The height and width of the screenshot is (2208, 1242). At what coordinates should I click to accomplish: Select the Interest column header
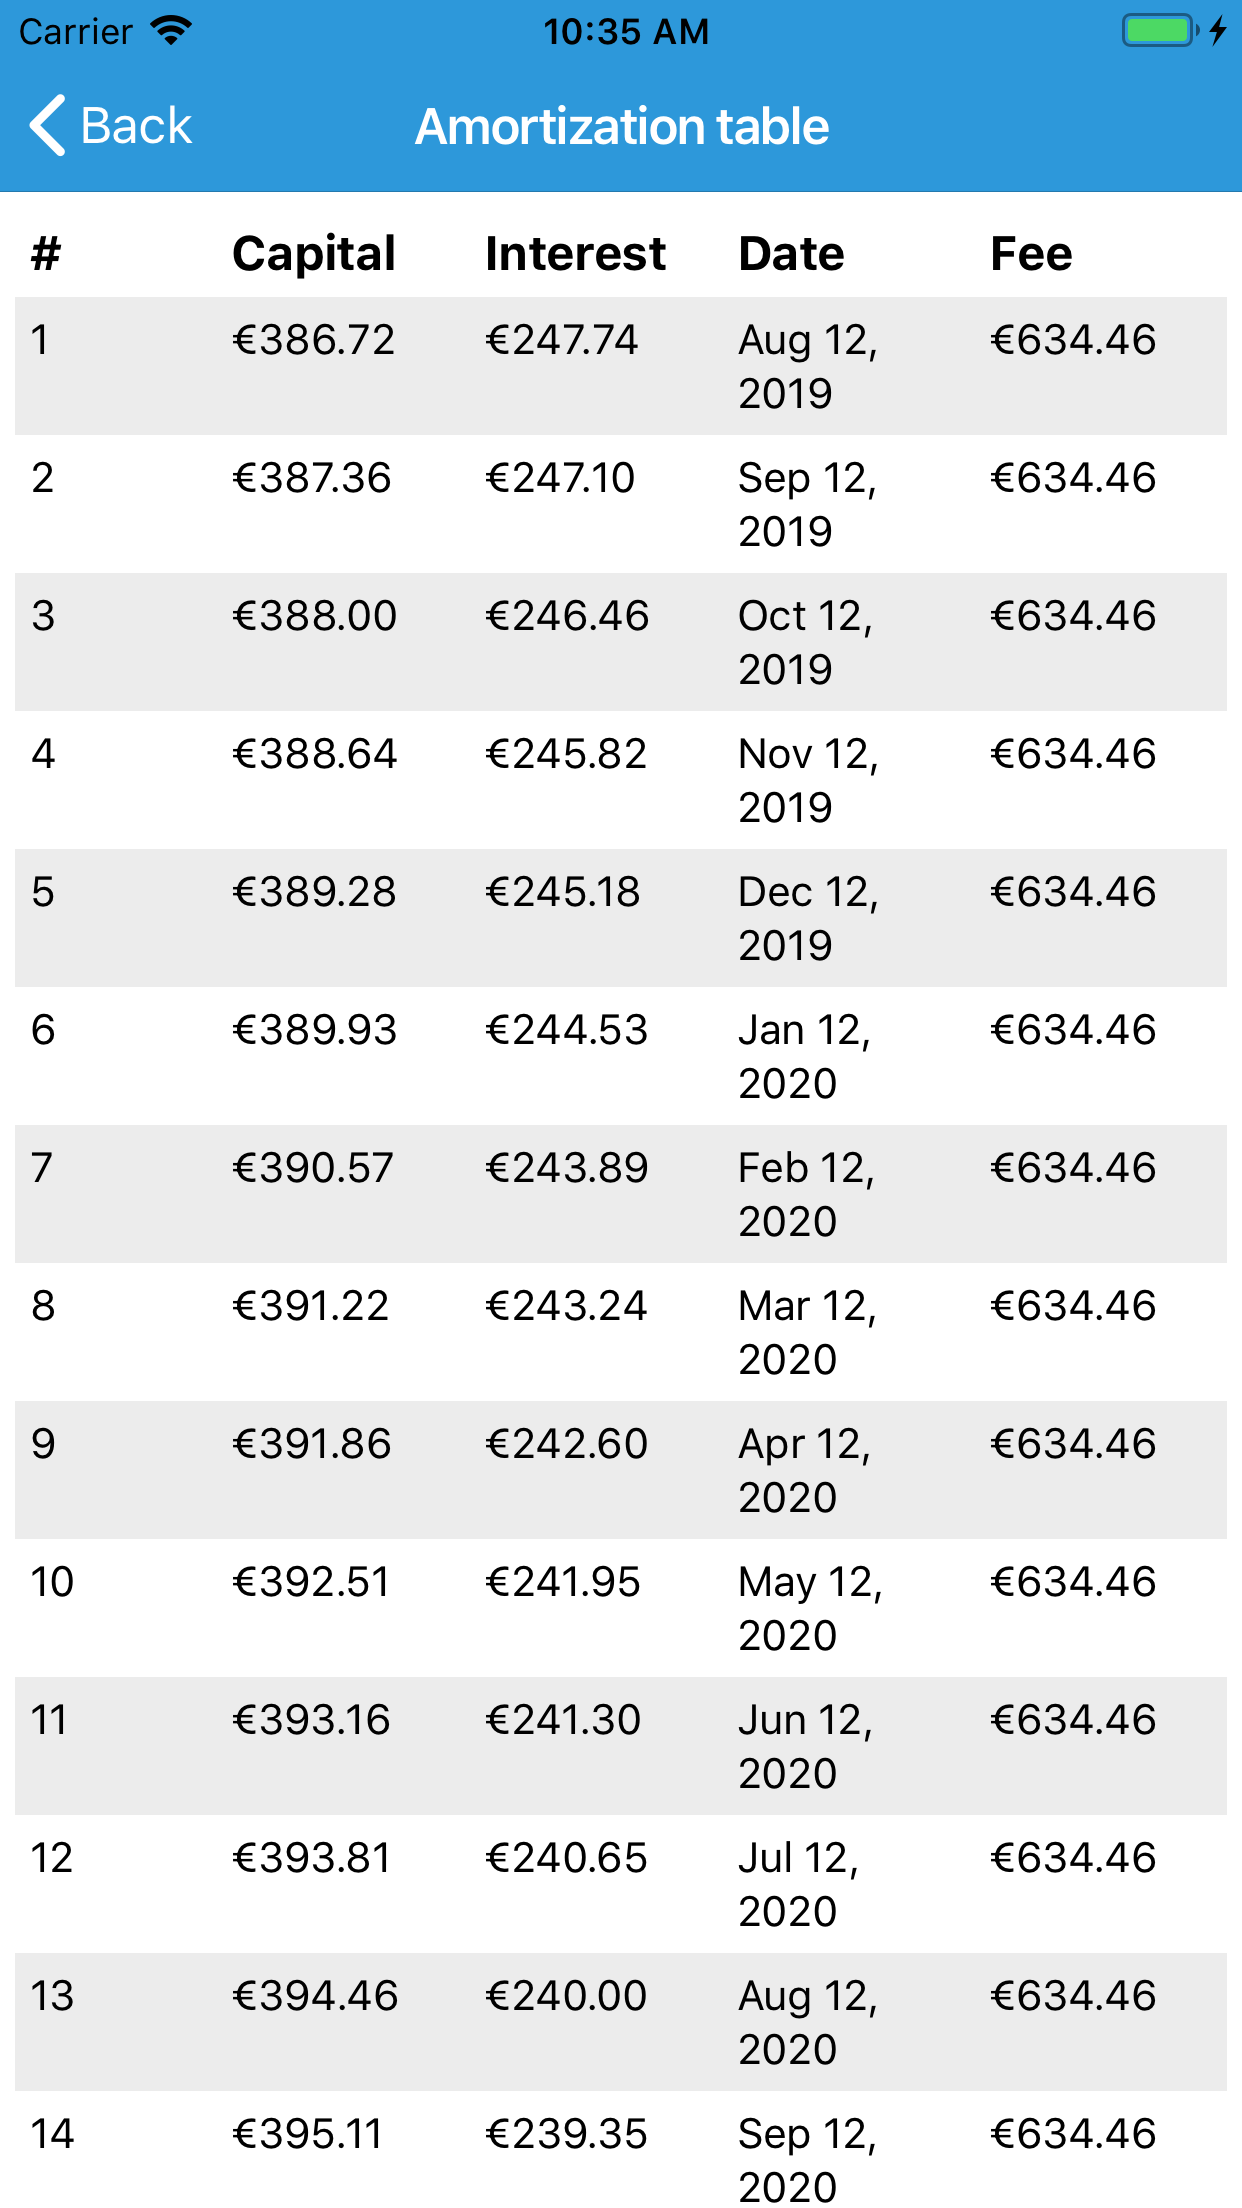point(575,254)
